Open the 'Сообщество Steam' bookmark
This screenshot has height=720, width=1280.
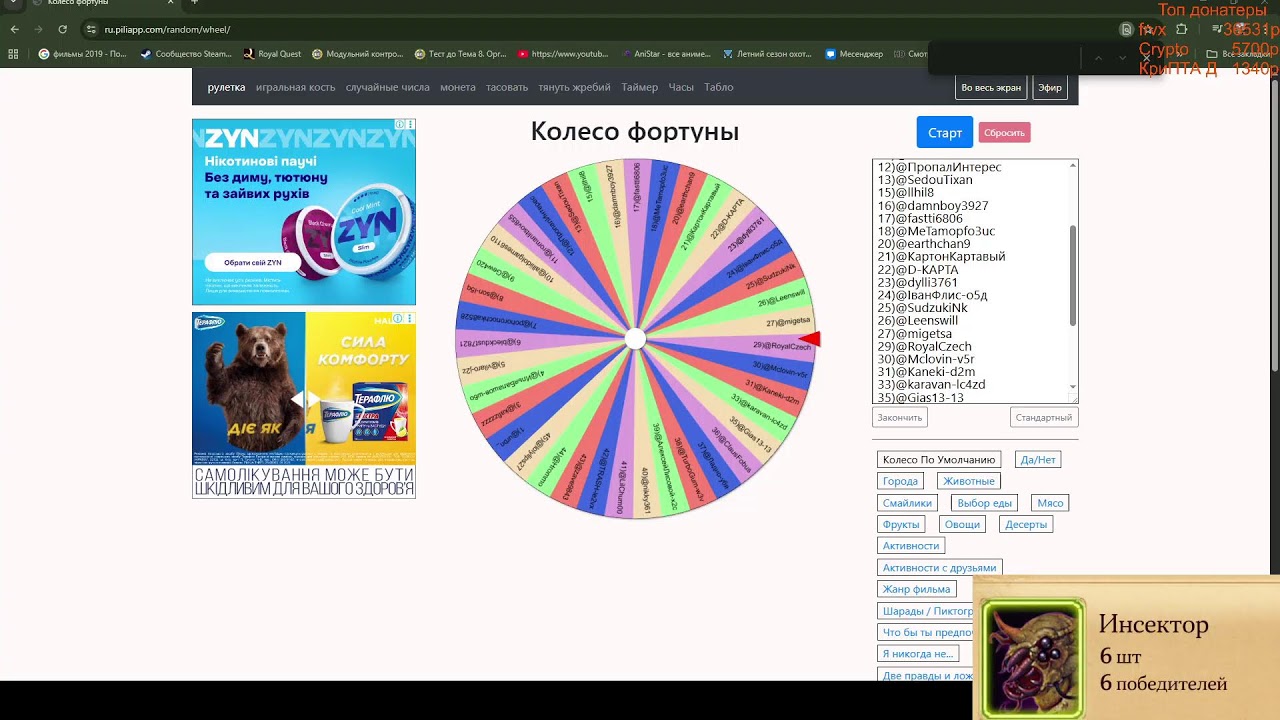pos(187,54)
